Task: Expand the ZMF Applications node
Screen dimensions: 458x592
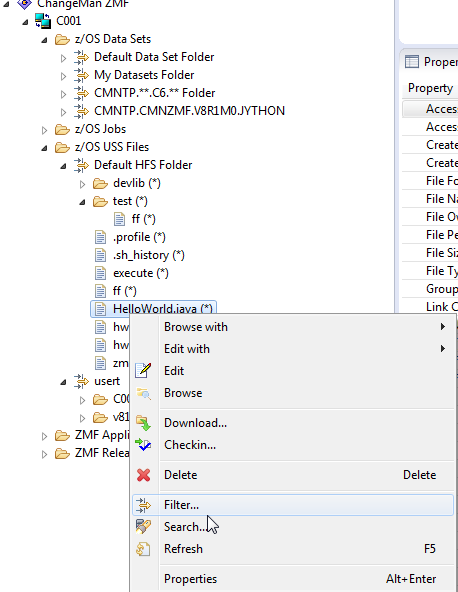Action: click(44, 436)
